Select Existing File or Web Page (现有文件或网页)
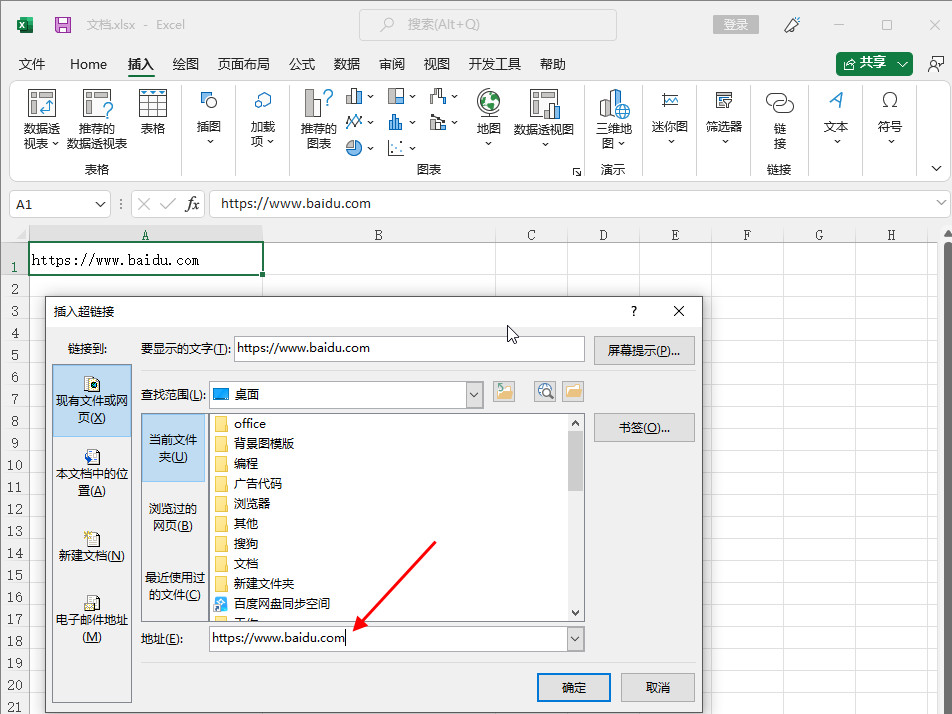The image size is (952, 714). tap(92, 401)
